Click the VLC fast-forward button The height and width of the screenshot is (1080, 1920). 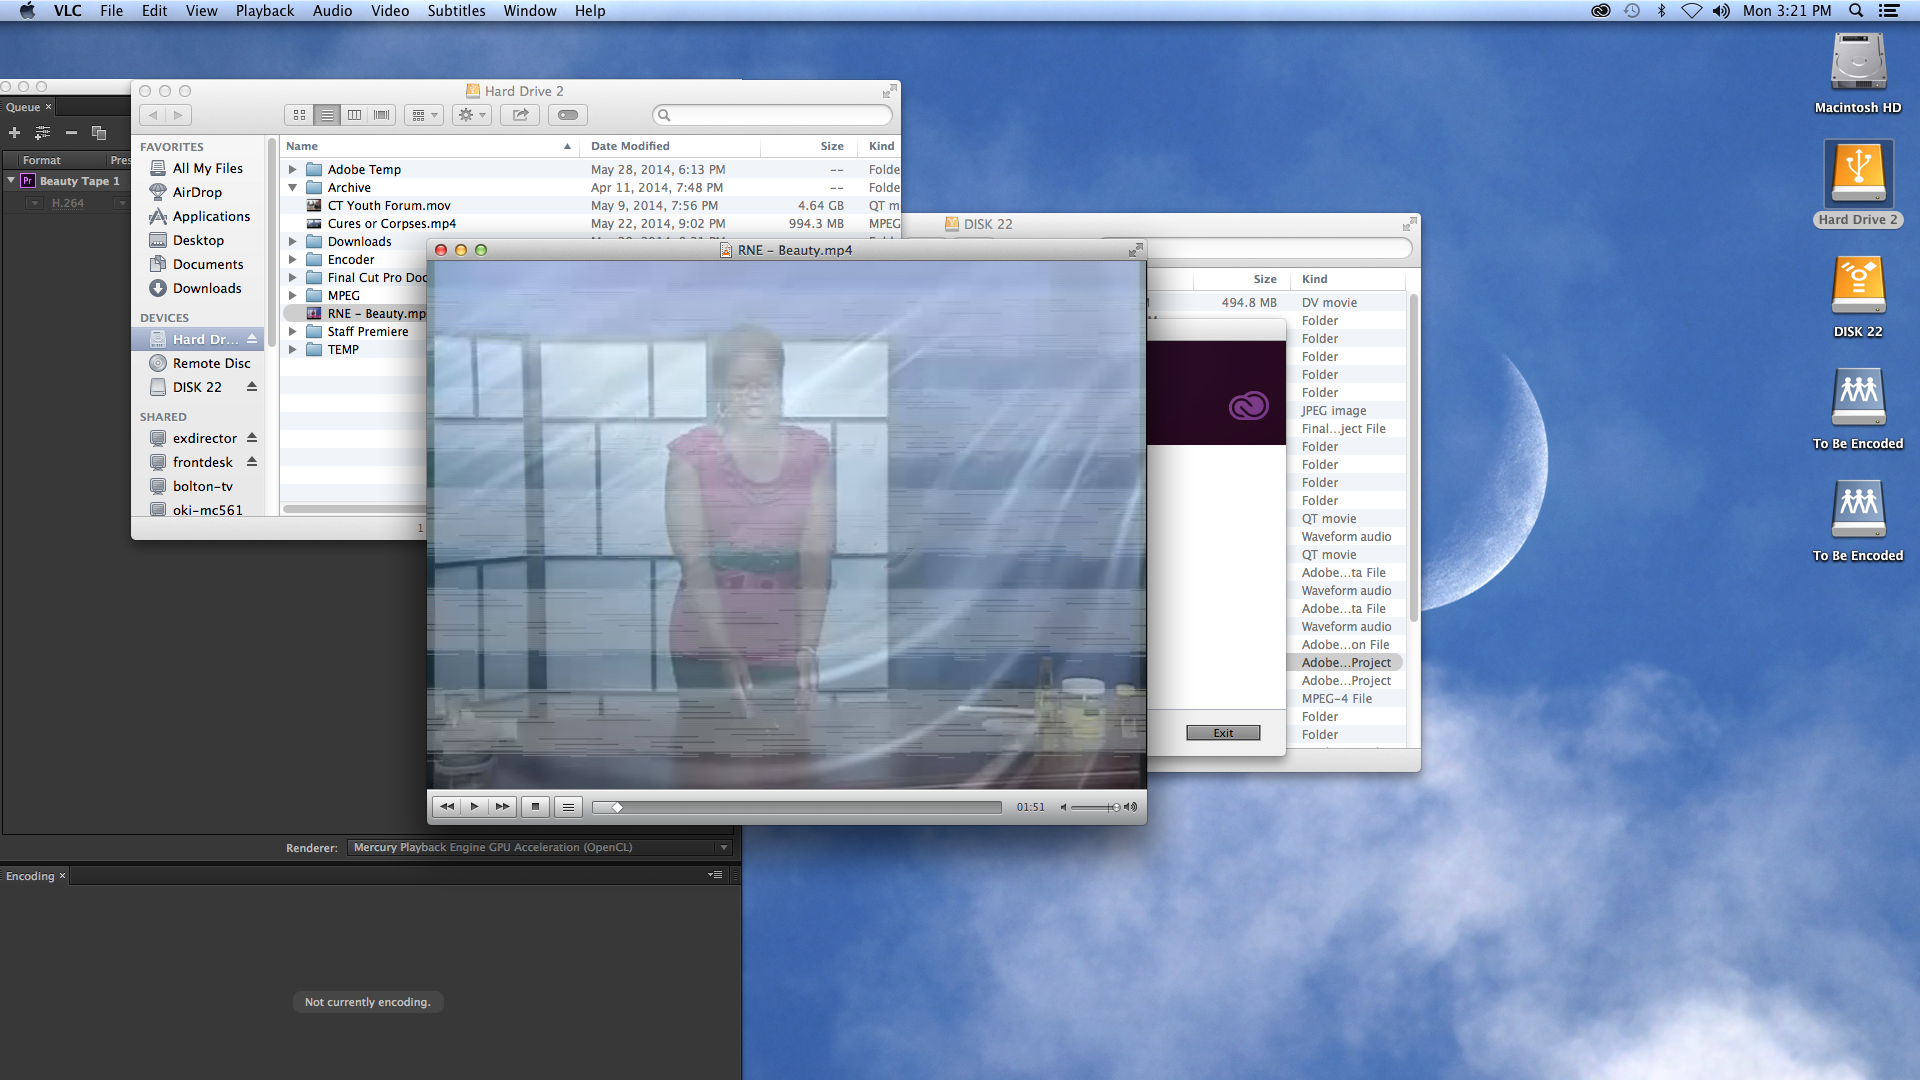tap(502, 807)
